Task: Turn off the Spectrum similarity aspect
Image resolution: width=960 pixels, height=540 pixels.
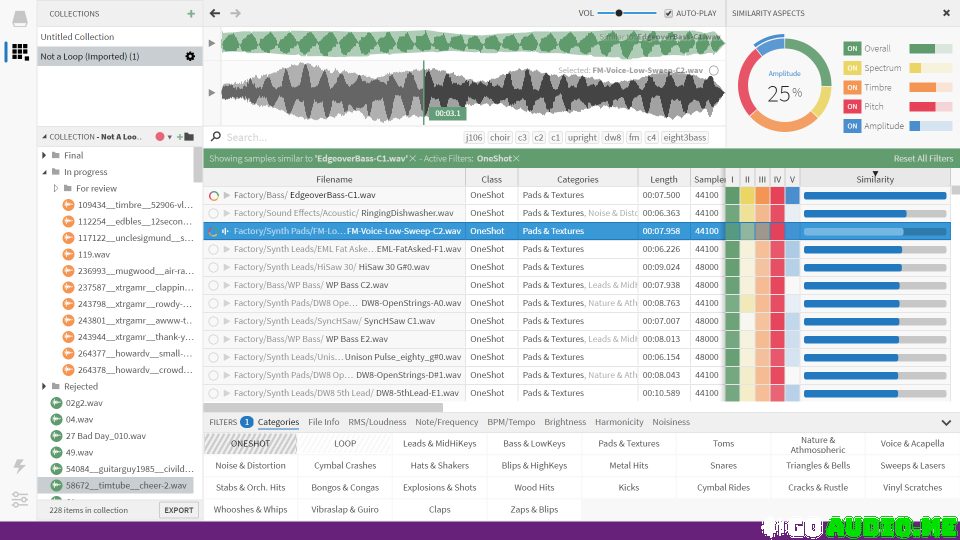Action: click(x=852, y=68)
